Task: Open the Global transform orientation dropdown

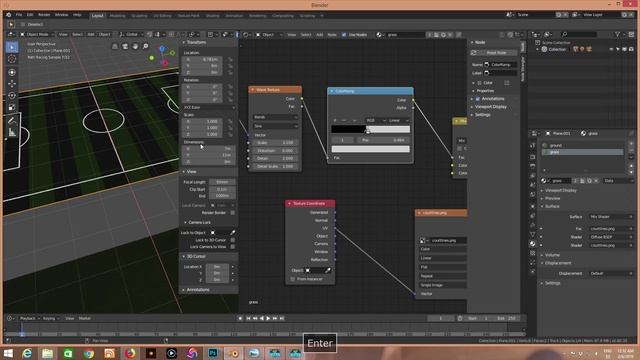Action: click(x=131, y=35)
